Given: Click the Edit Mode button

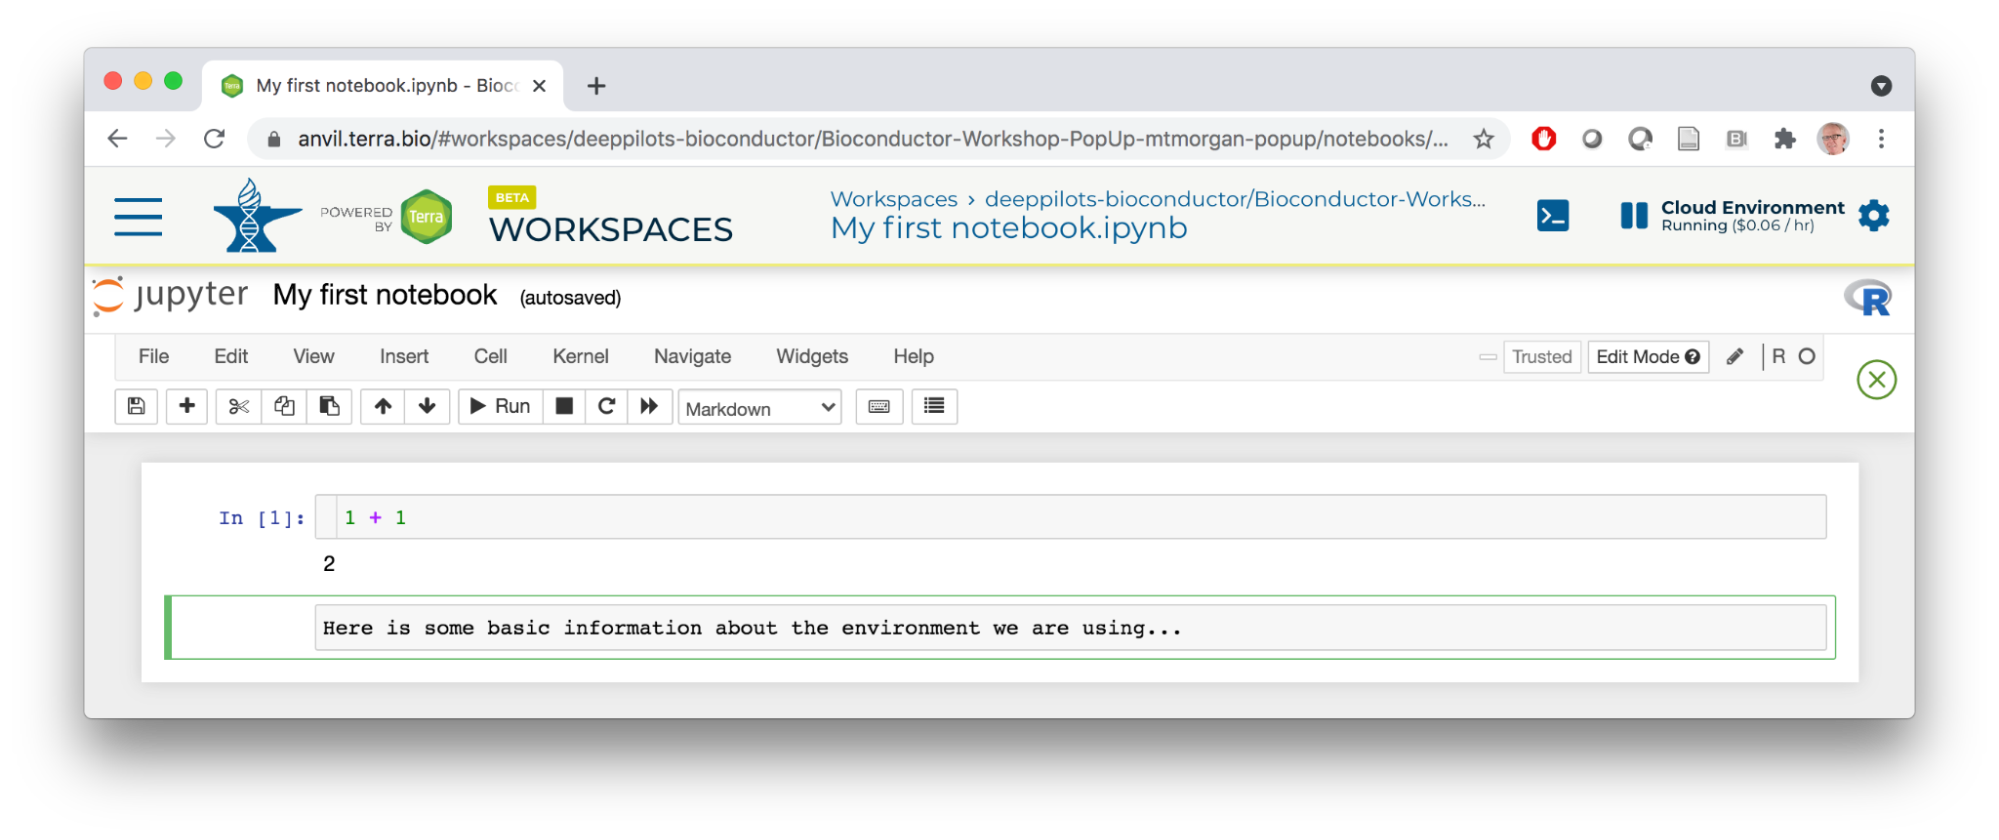Looking at the screenshot, I should (x=1648, y=357).
